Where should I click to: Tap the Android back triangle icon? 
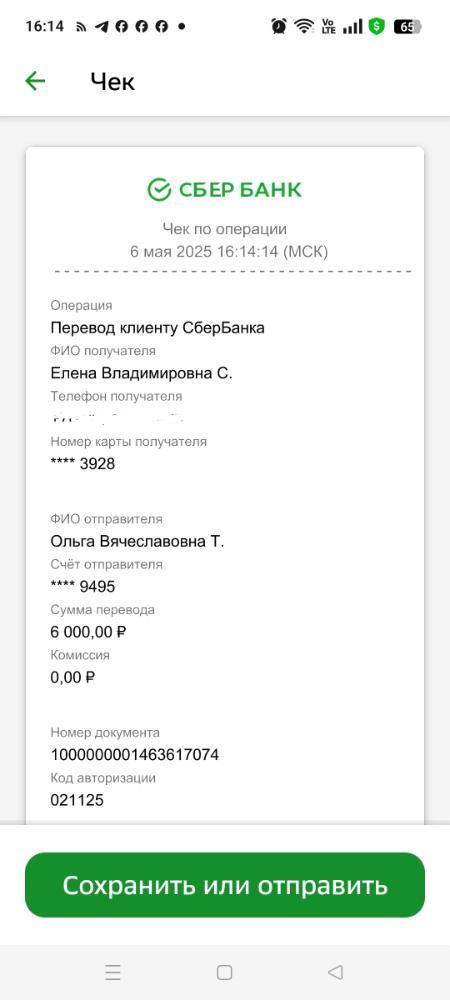point(335,972)
